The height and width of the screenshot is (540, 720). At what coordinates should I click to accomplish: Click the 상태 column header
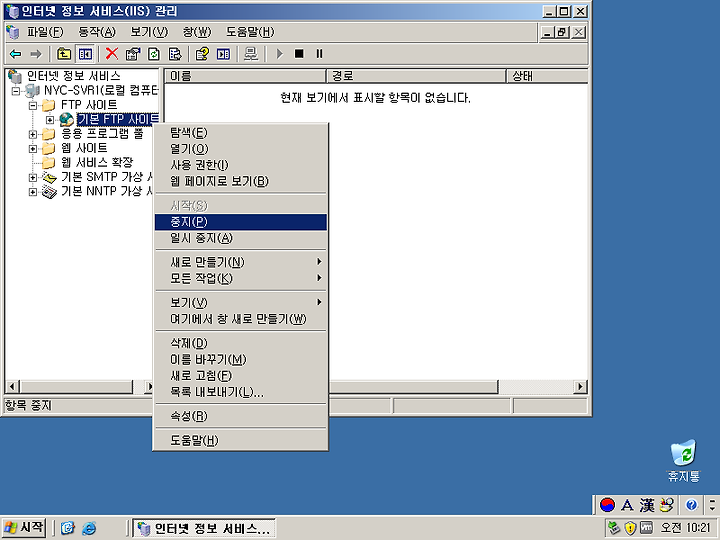point(547,76)
